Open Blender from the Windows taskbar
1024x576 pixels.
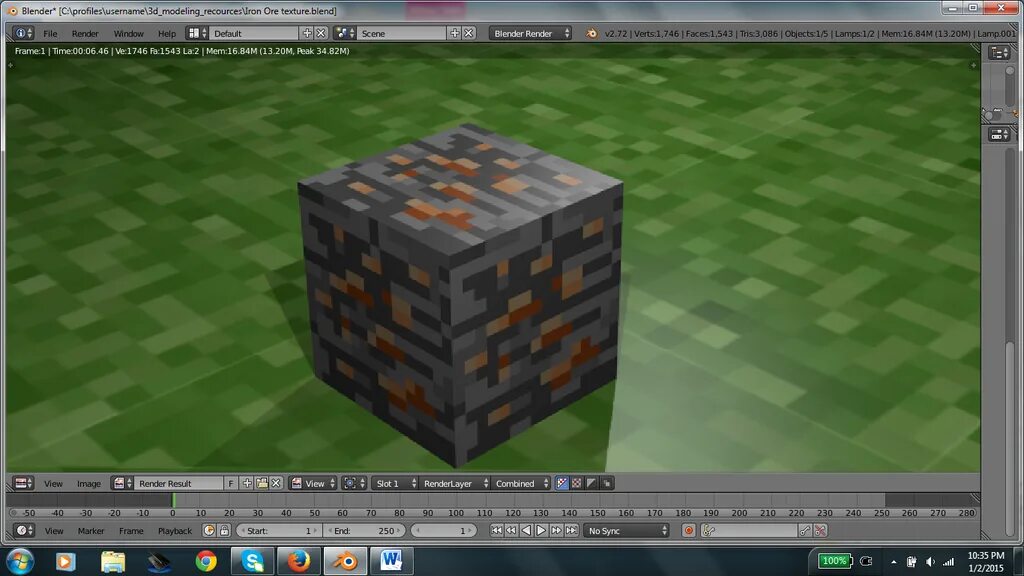pos(345,561)
